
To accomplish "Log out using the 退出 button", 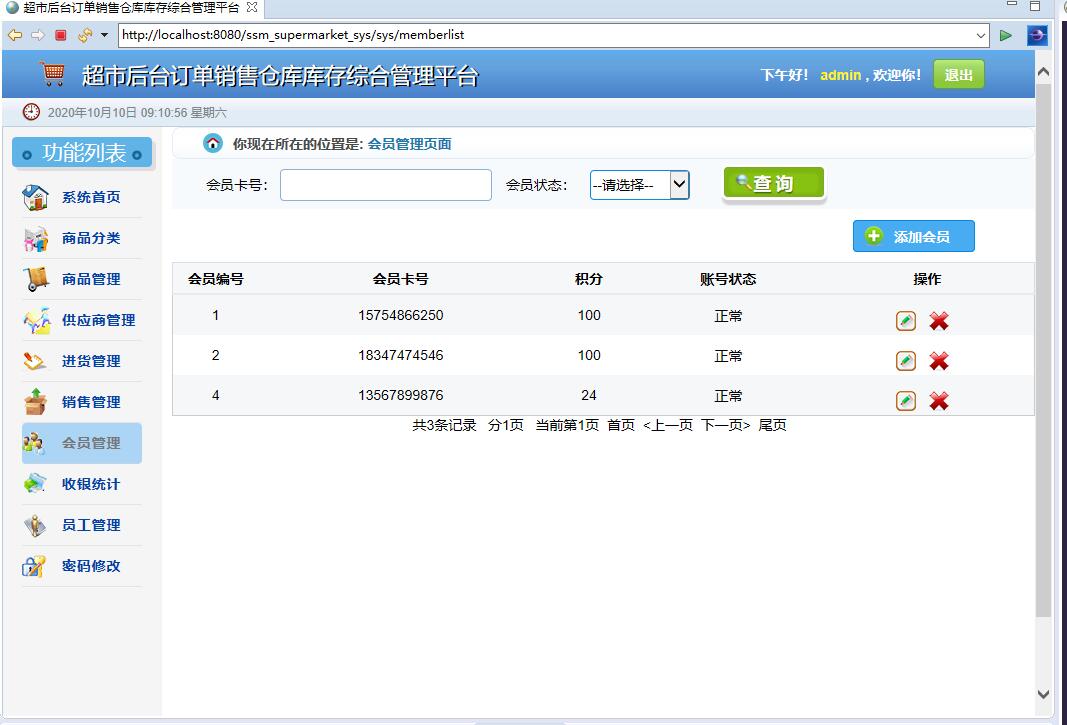I will (959, 74).
